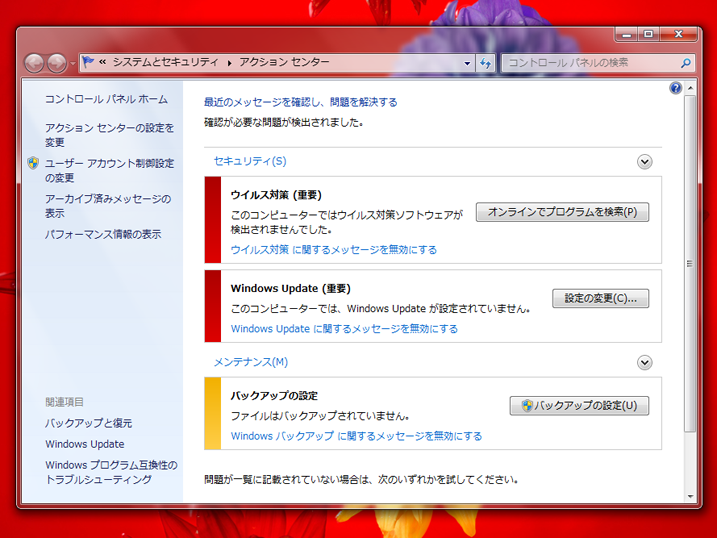Open Windows プログラム互換性のトラブルシューティング
Screen dimensions: 717x538
pos(111,472)
